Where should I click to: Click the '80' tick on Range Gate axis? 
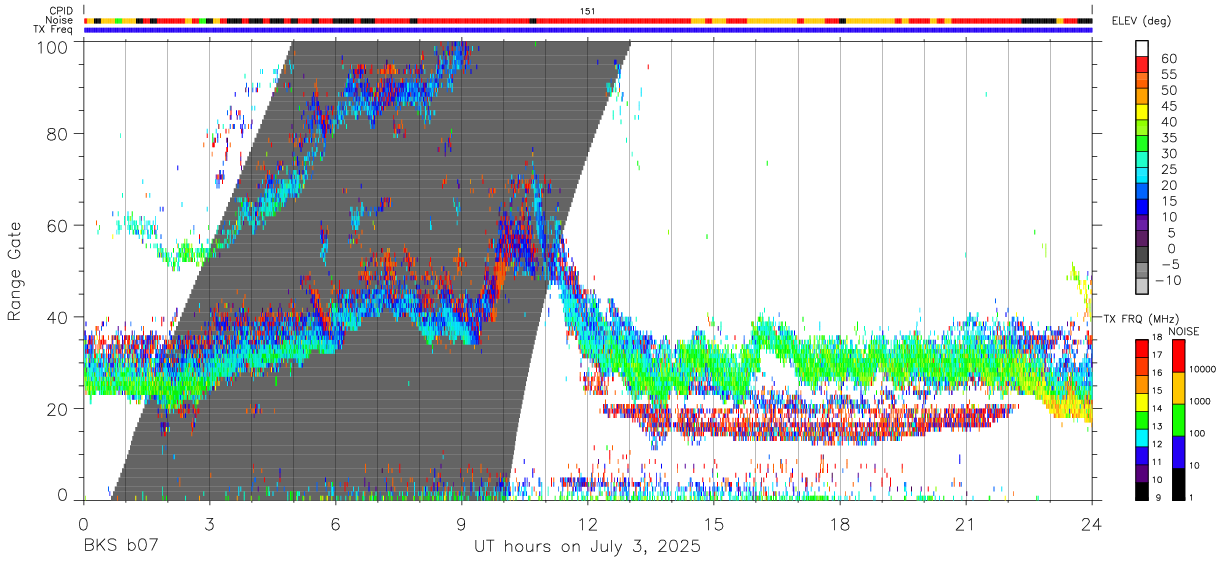coord(59,133)
